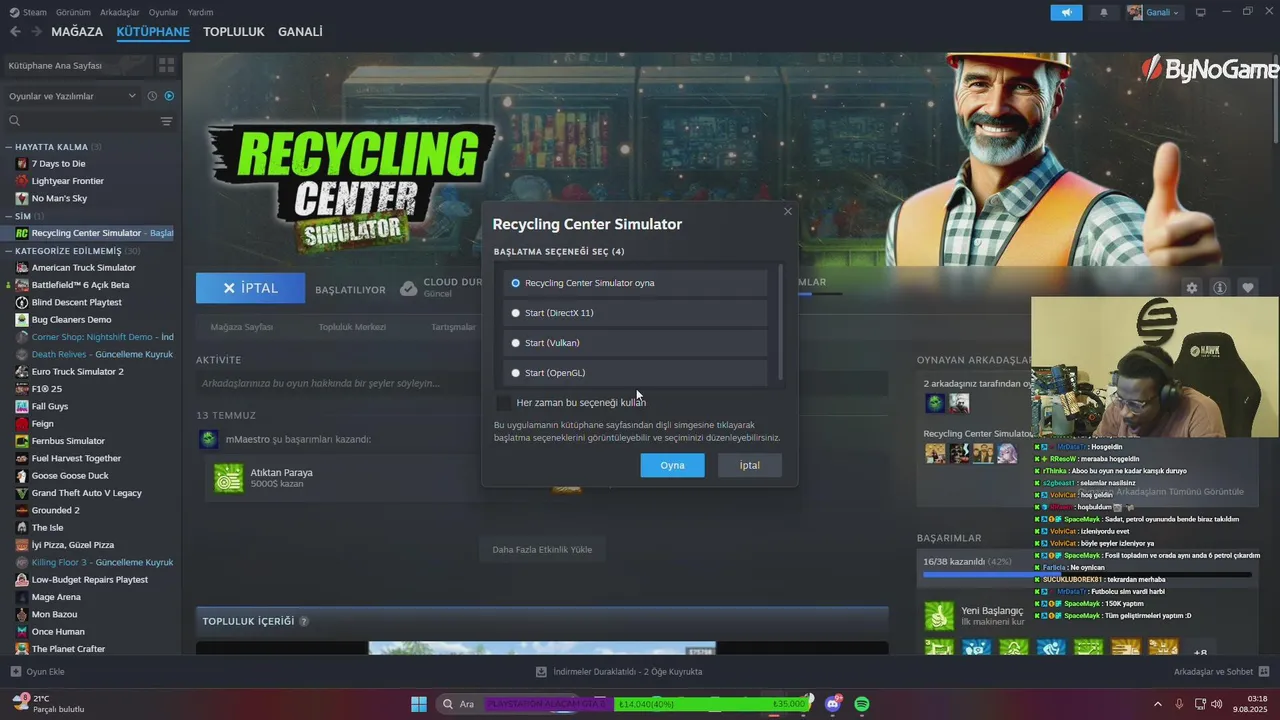
Task: Select the Start (DirectX 11) launch option
Action: [x=636, y=313]
